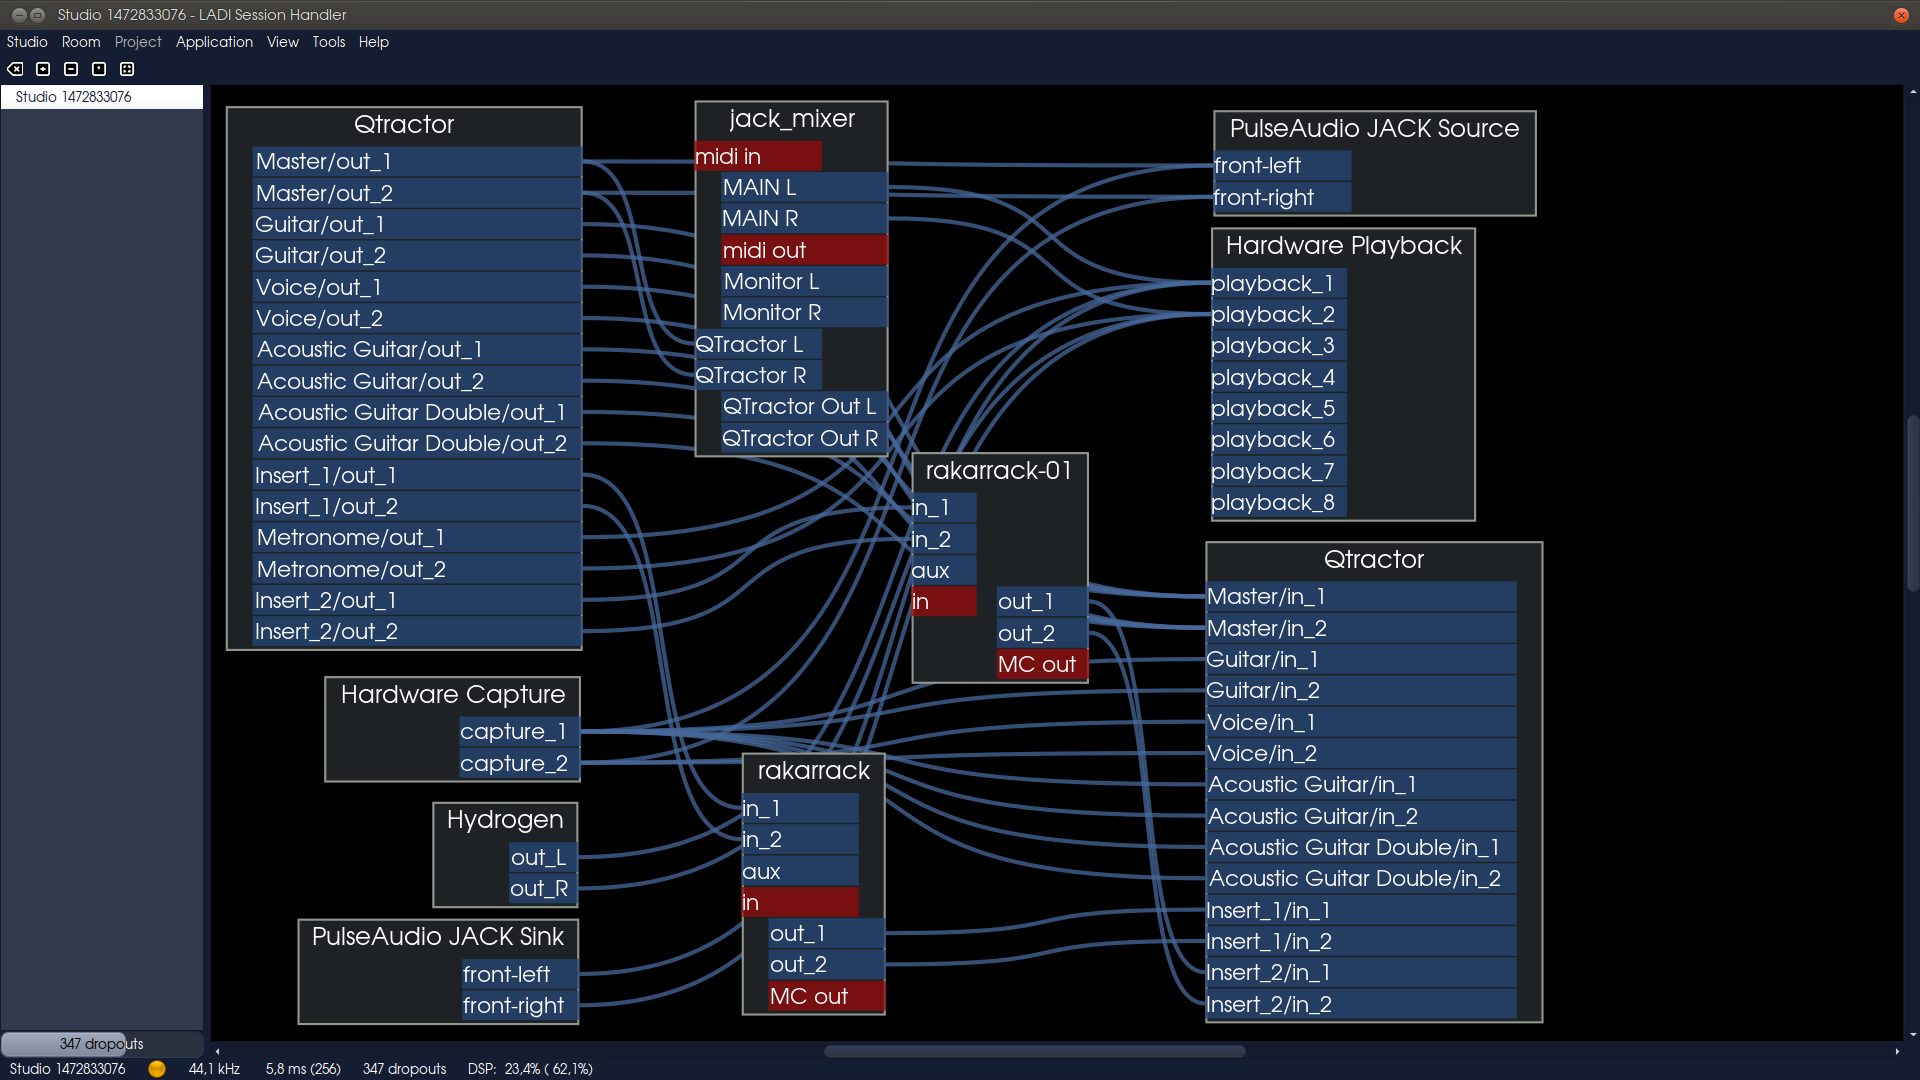
Task: Select the QTractor Out R port
Action: pyautogui.click(x=804, y=439)
